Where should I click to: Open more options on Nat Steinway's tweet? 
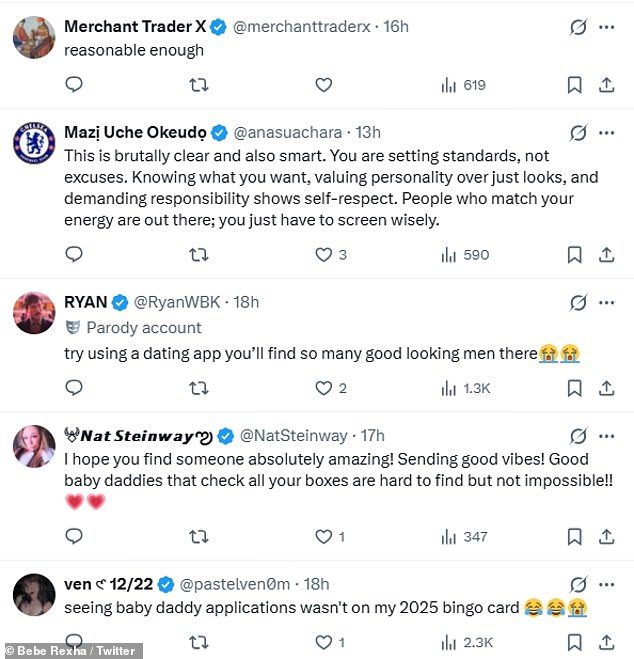tap(606, 435)
